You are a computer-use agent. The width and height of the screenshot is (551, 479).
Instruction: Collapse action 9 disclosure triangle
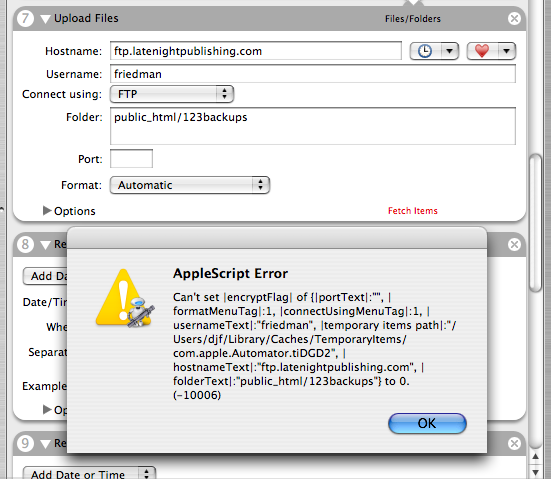(x=45, y=444)
